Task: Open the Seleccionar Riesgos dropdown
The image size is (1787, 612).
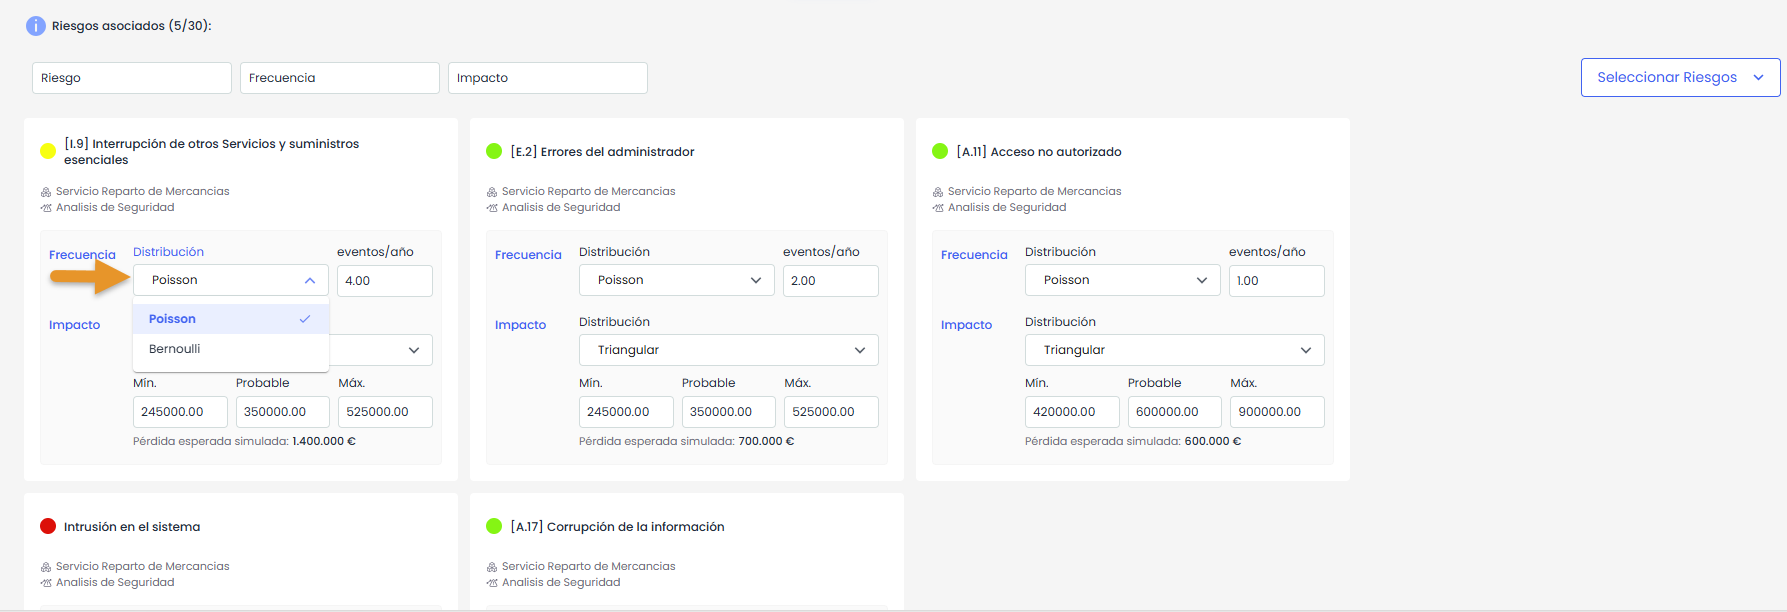Action: coord(1680,77)
